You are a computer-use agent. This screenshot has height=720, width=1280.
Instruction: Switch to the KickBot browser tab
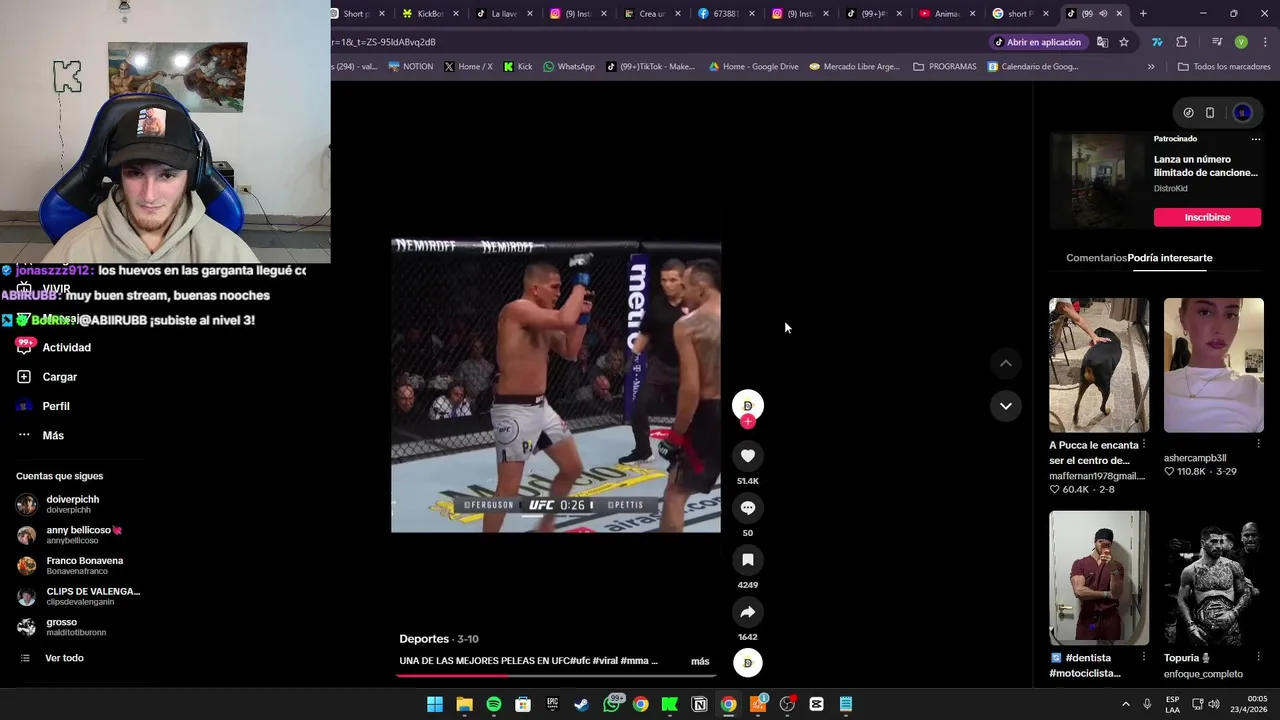(431, 14)
